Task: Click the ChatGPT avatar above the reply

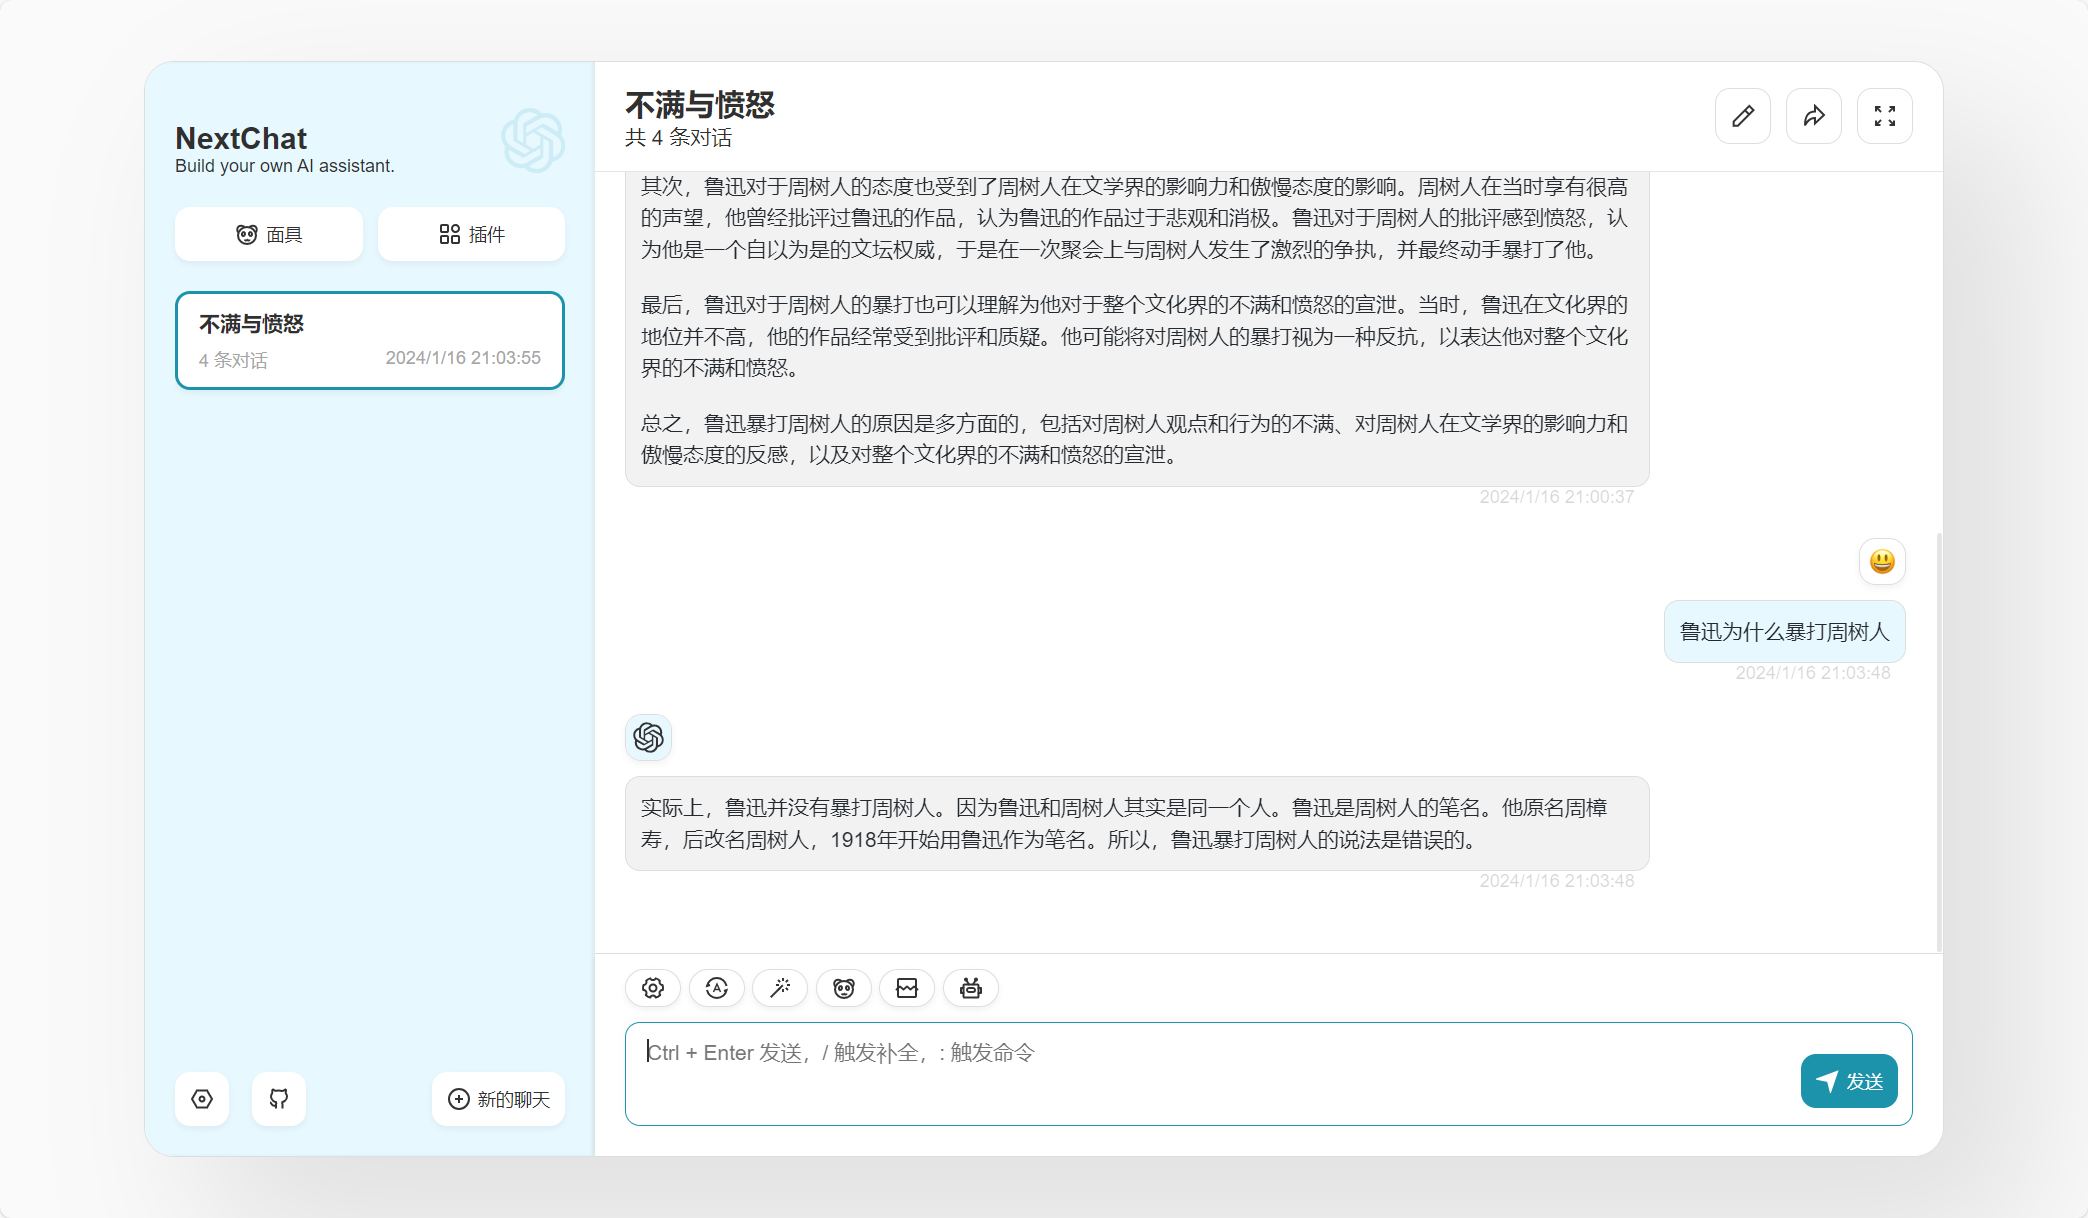Action: [x=648, y=738]
